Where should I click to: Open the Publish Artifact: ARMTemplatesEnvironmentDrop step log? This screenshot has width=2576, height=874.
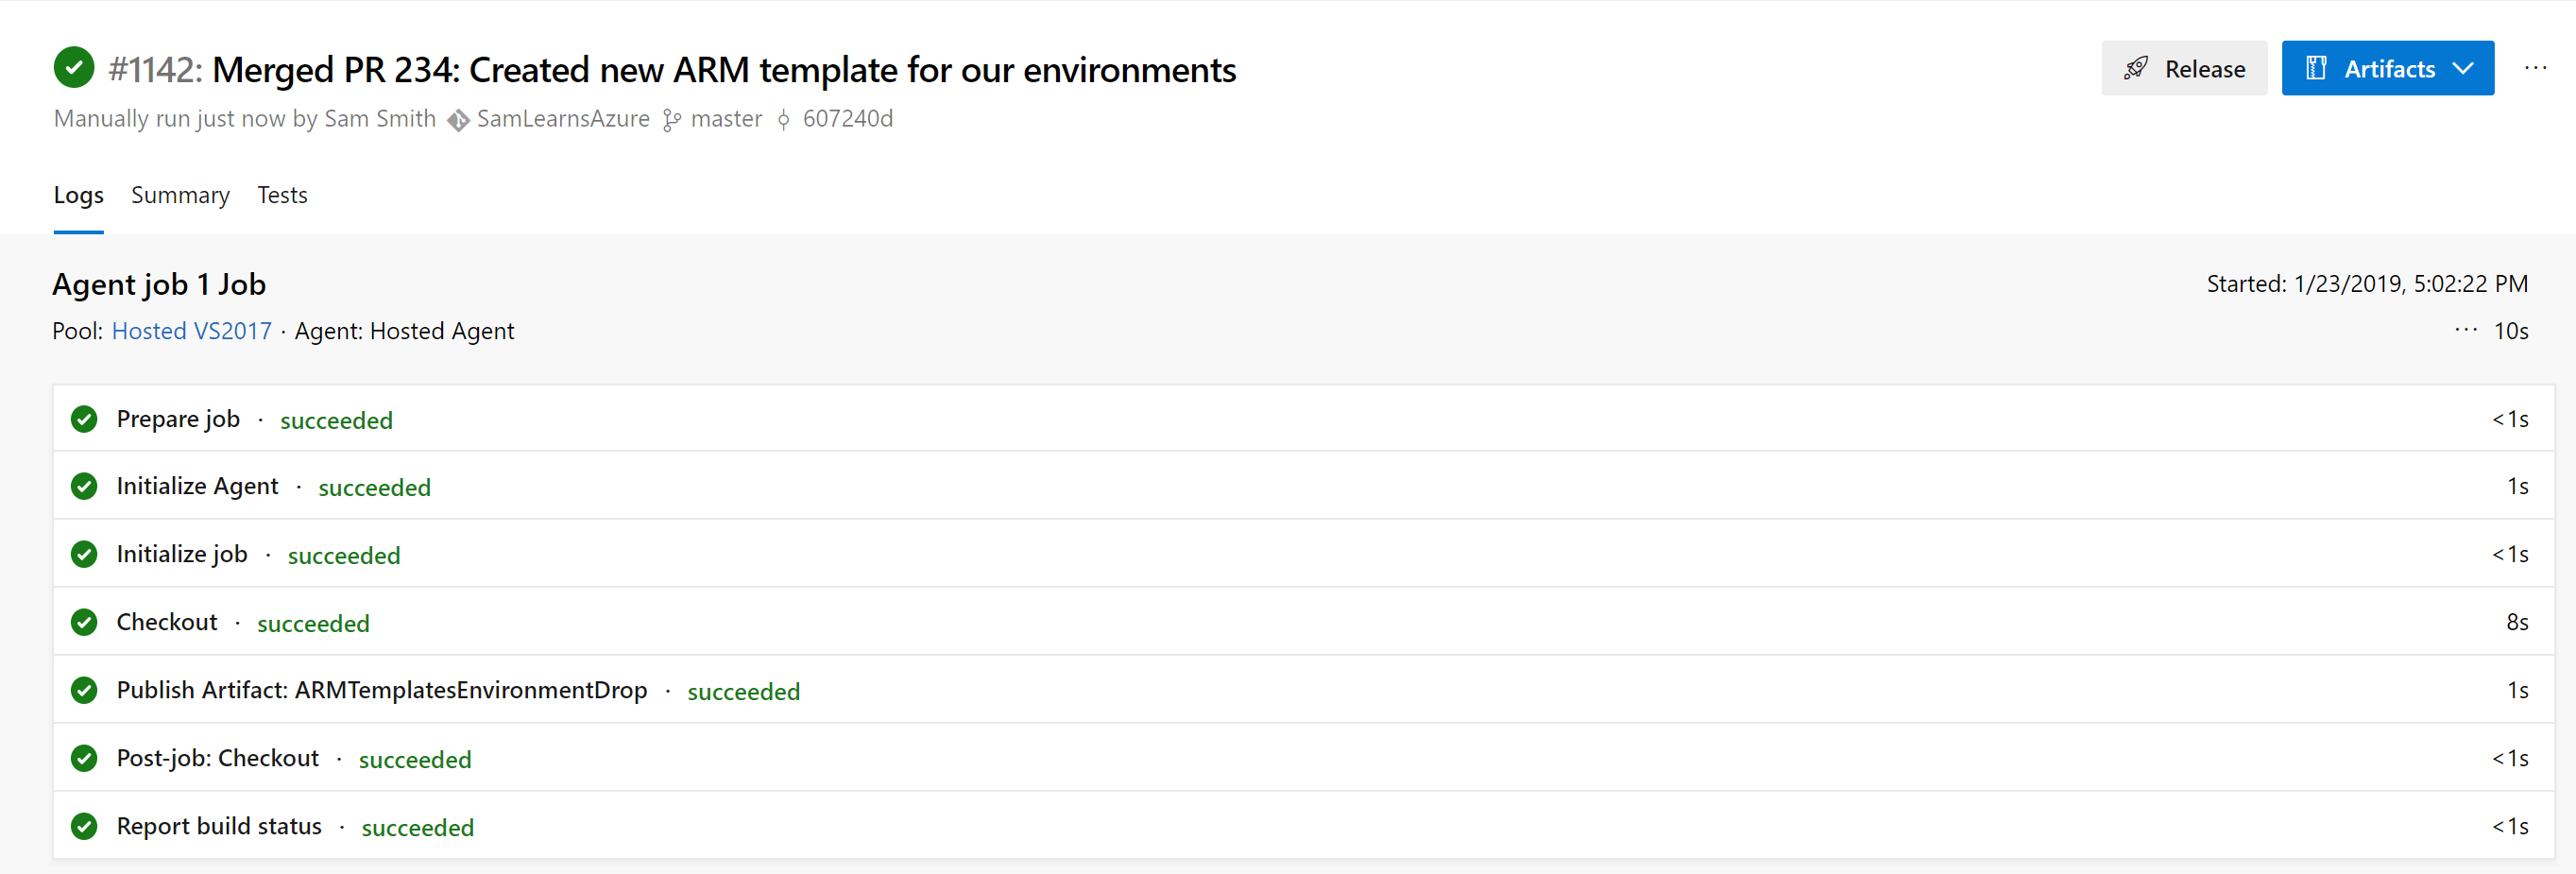tap(381, 690)
